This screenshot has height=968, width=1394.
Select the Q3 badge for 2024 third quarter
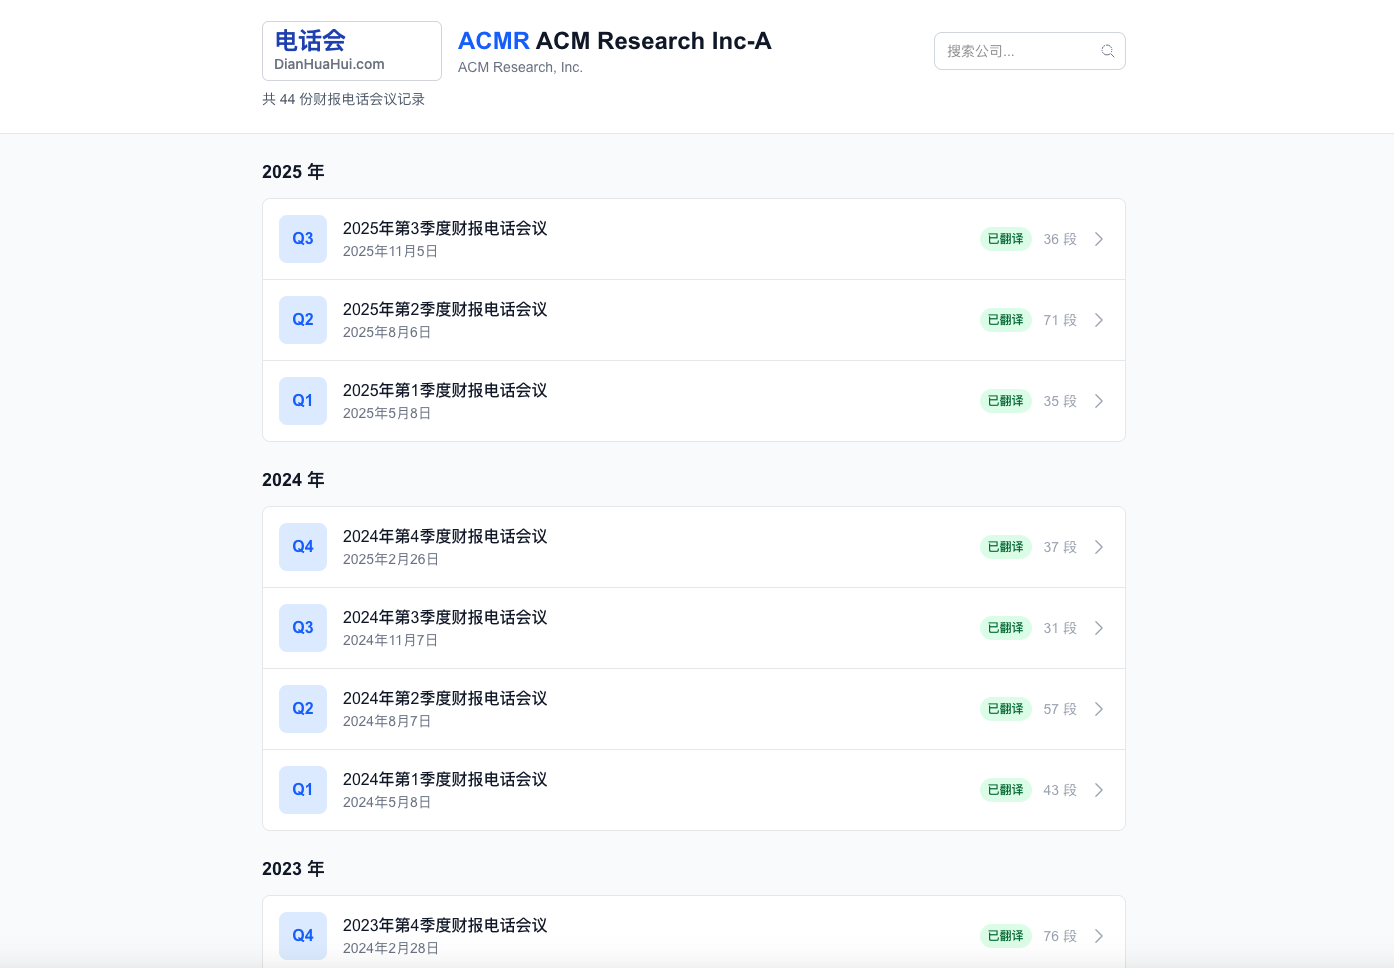pyautogui.click(x=302, y=627)
